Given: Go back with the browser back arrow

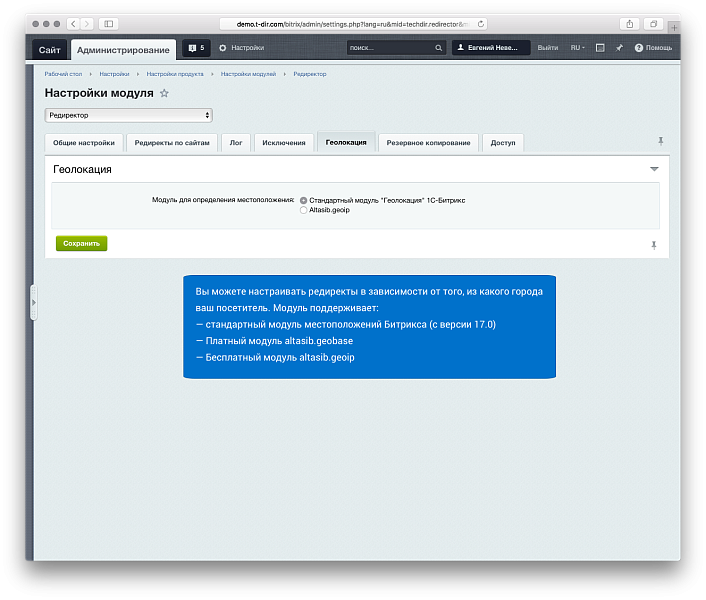Looking at the screenshot, I should (x=73, y=24).
